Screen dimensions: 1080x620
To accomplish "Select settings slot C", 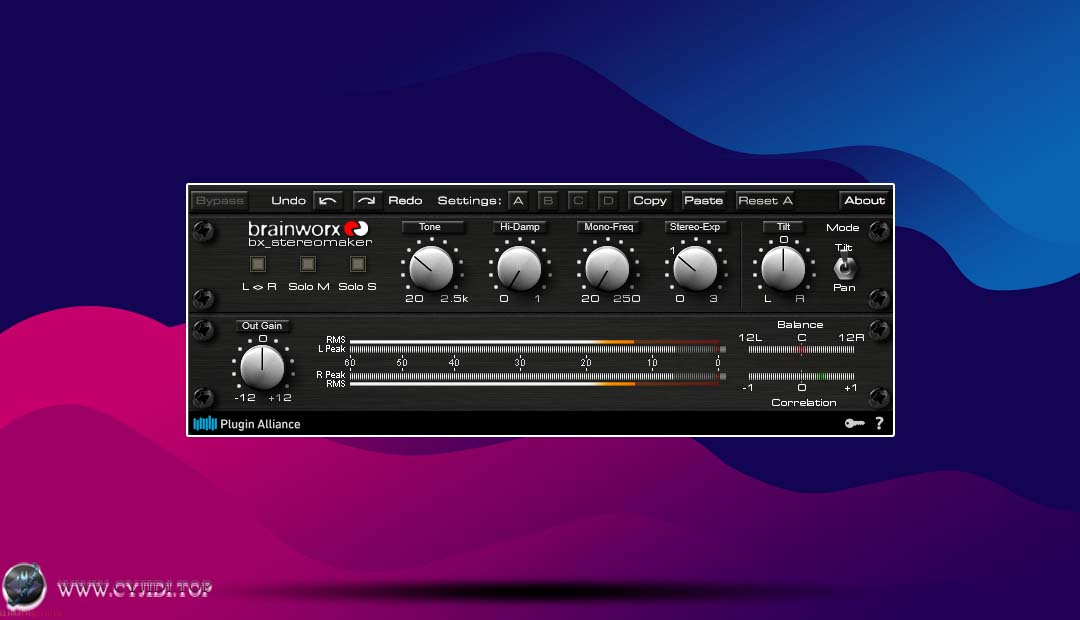I will [x=578, y=200].
